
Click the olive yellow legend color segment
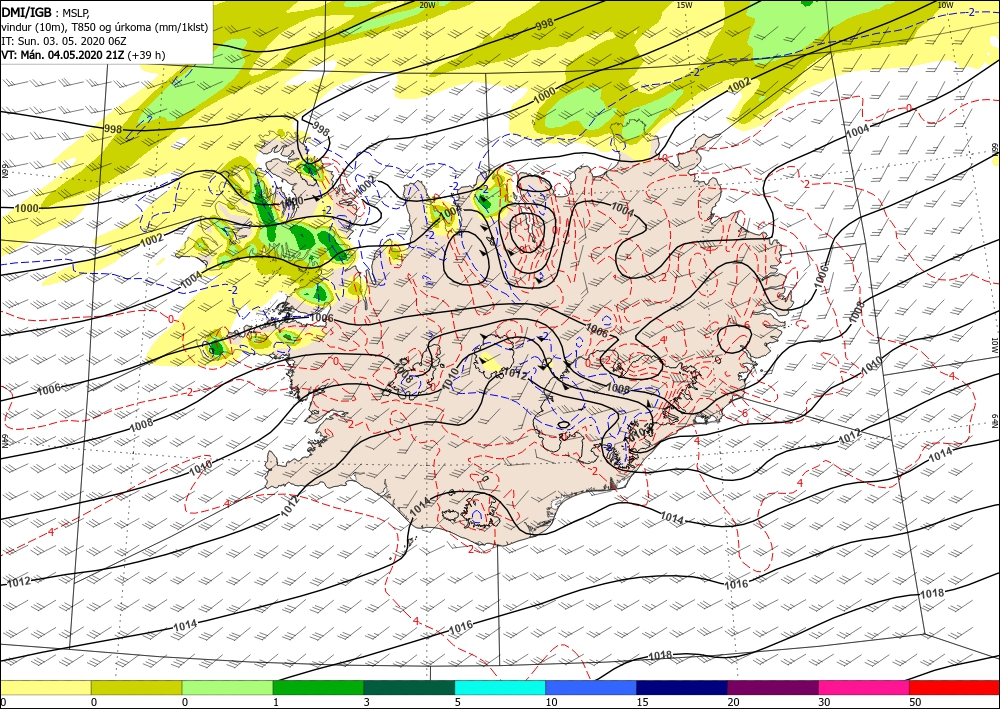(136, 688)
